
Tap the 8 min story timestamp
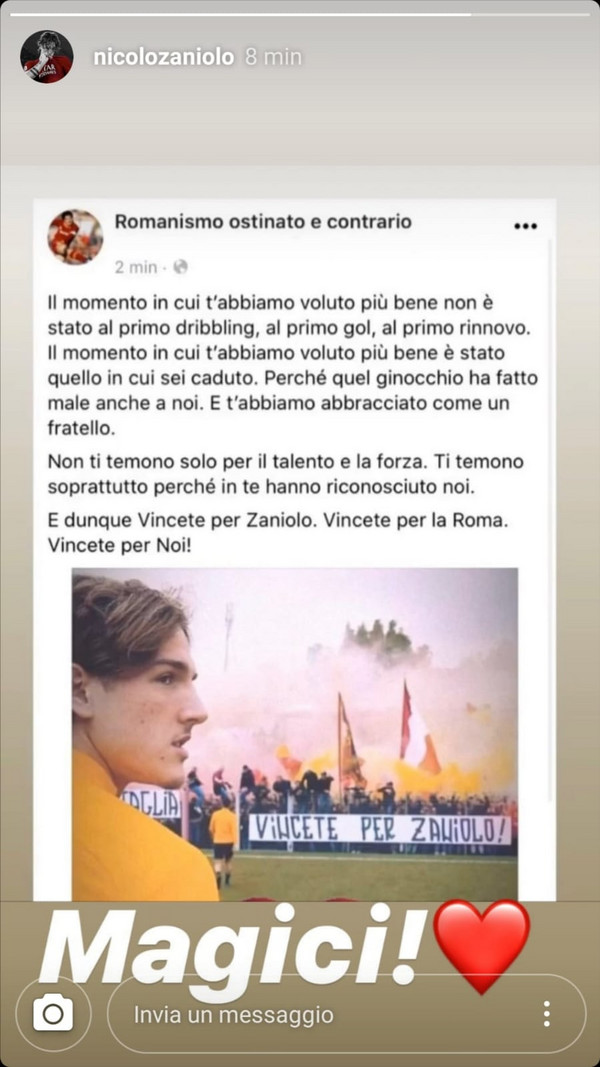pyautogui.click(x=273, y=57)
